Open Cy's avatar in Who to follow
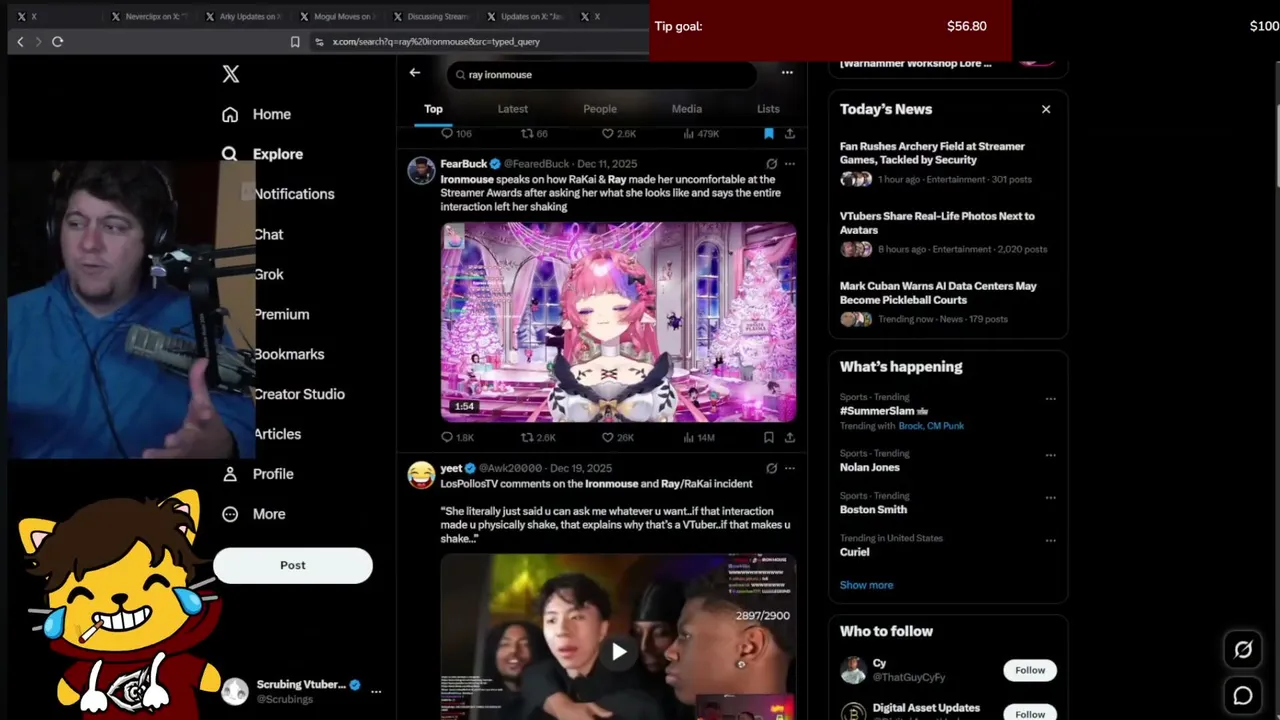The width and height of the screenshot is (1280, 720). pos(853,670)
